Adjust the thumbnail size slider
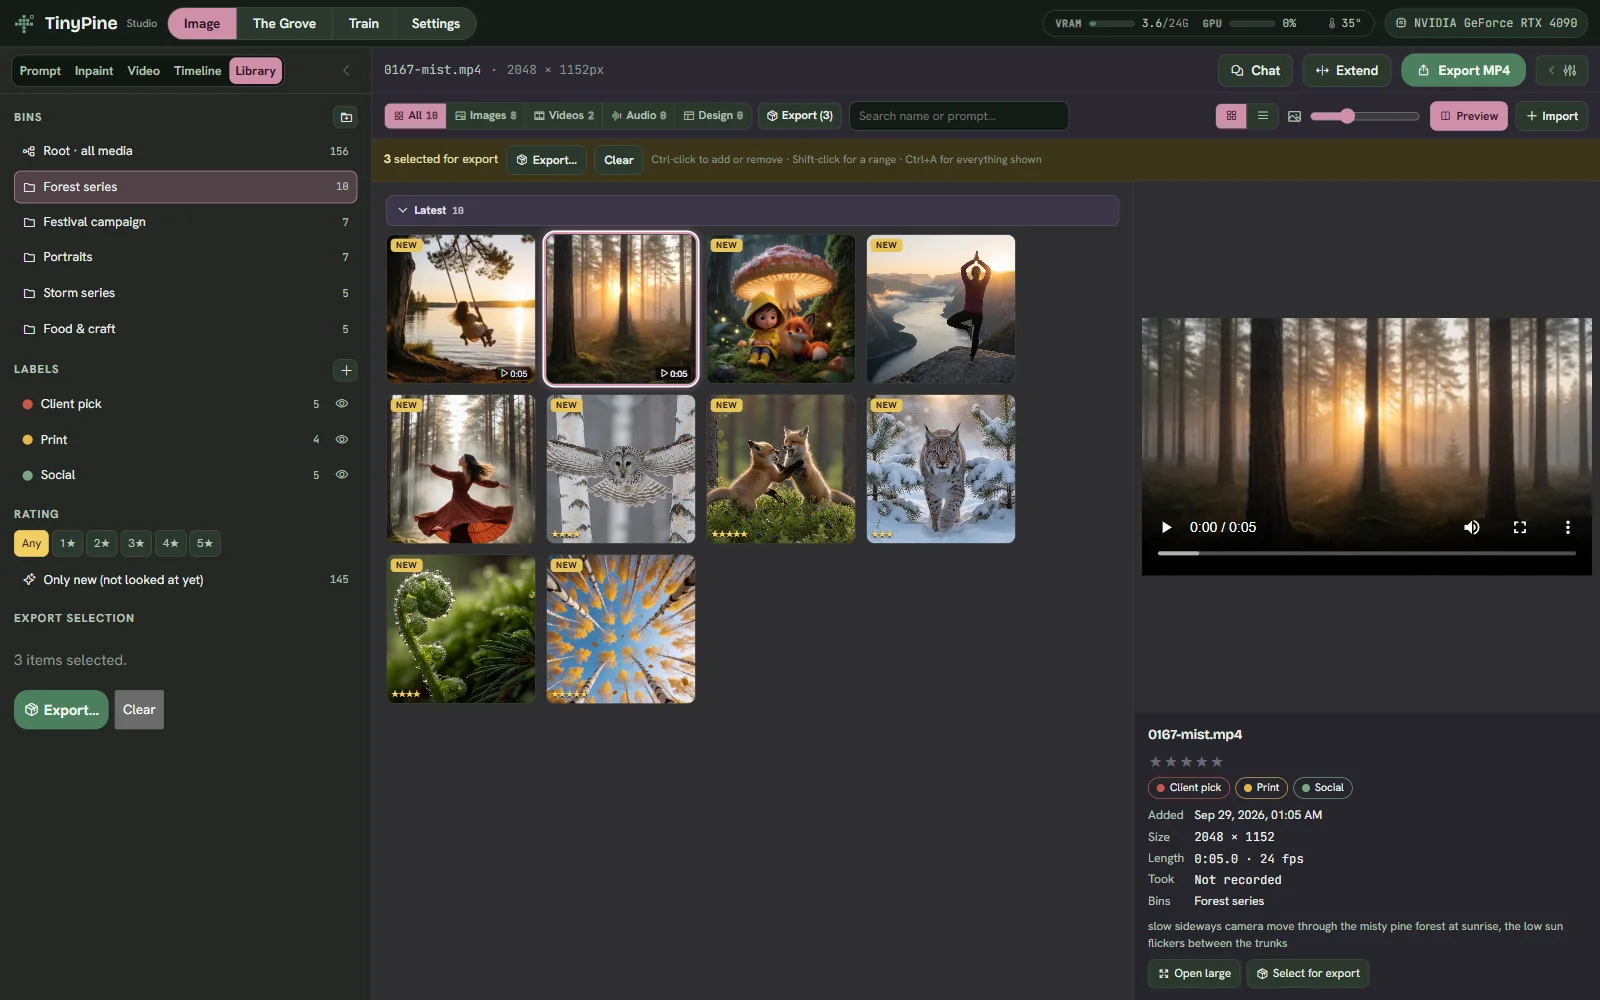 1365,116
